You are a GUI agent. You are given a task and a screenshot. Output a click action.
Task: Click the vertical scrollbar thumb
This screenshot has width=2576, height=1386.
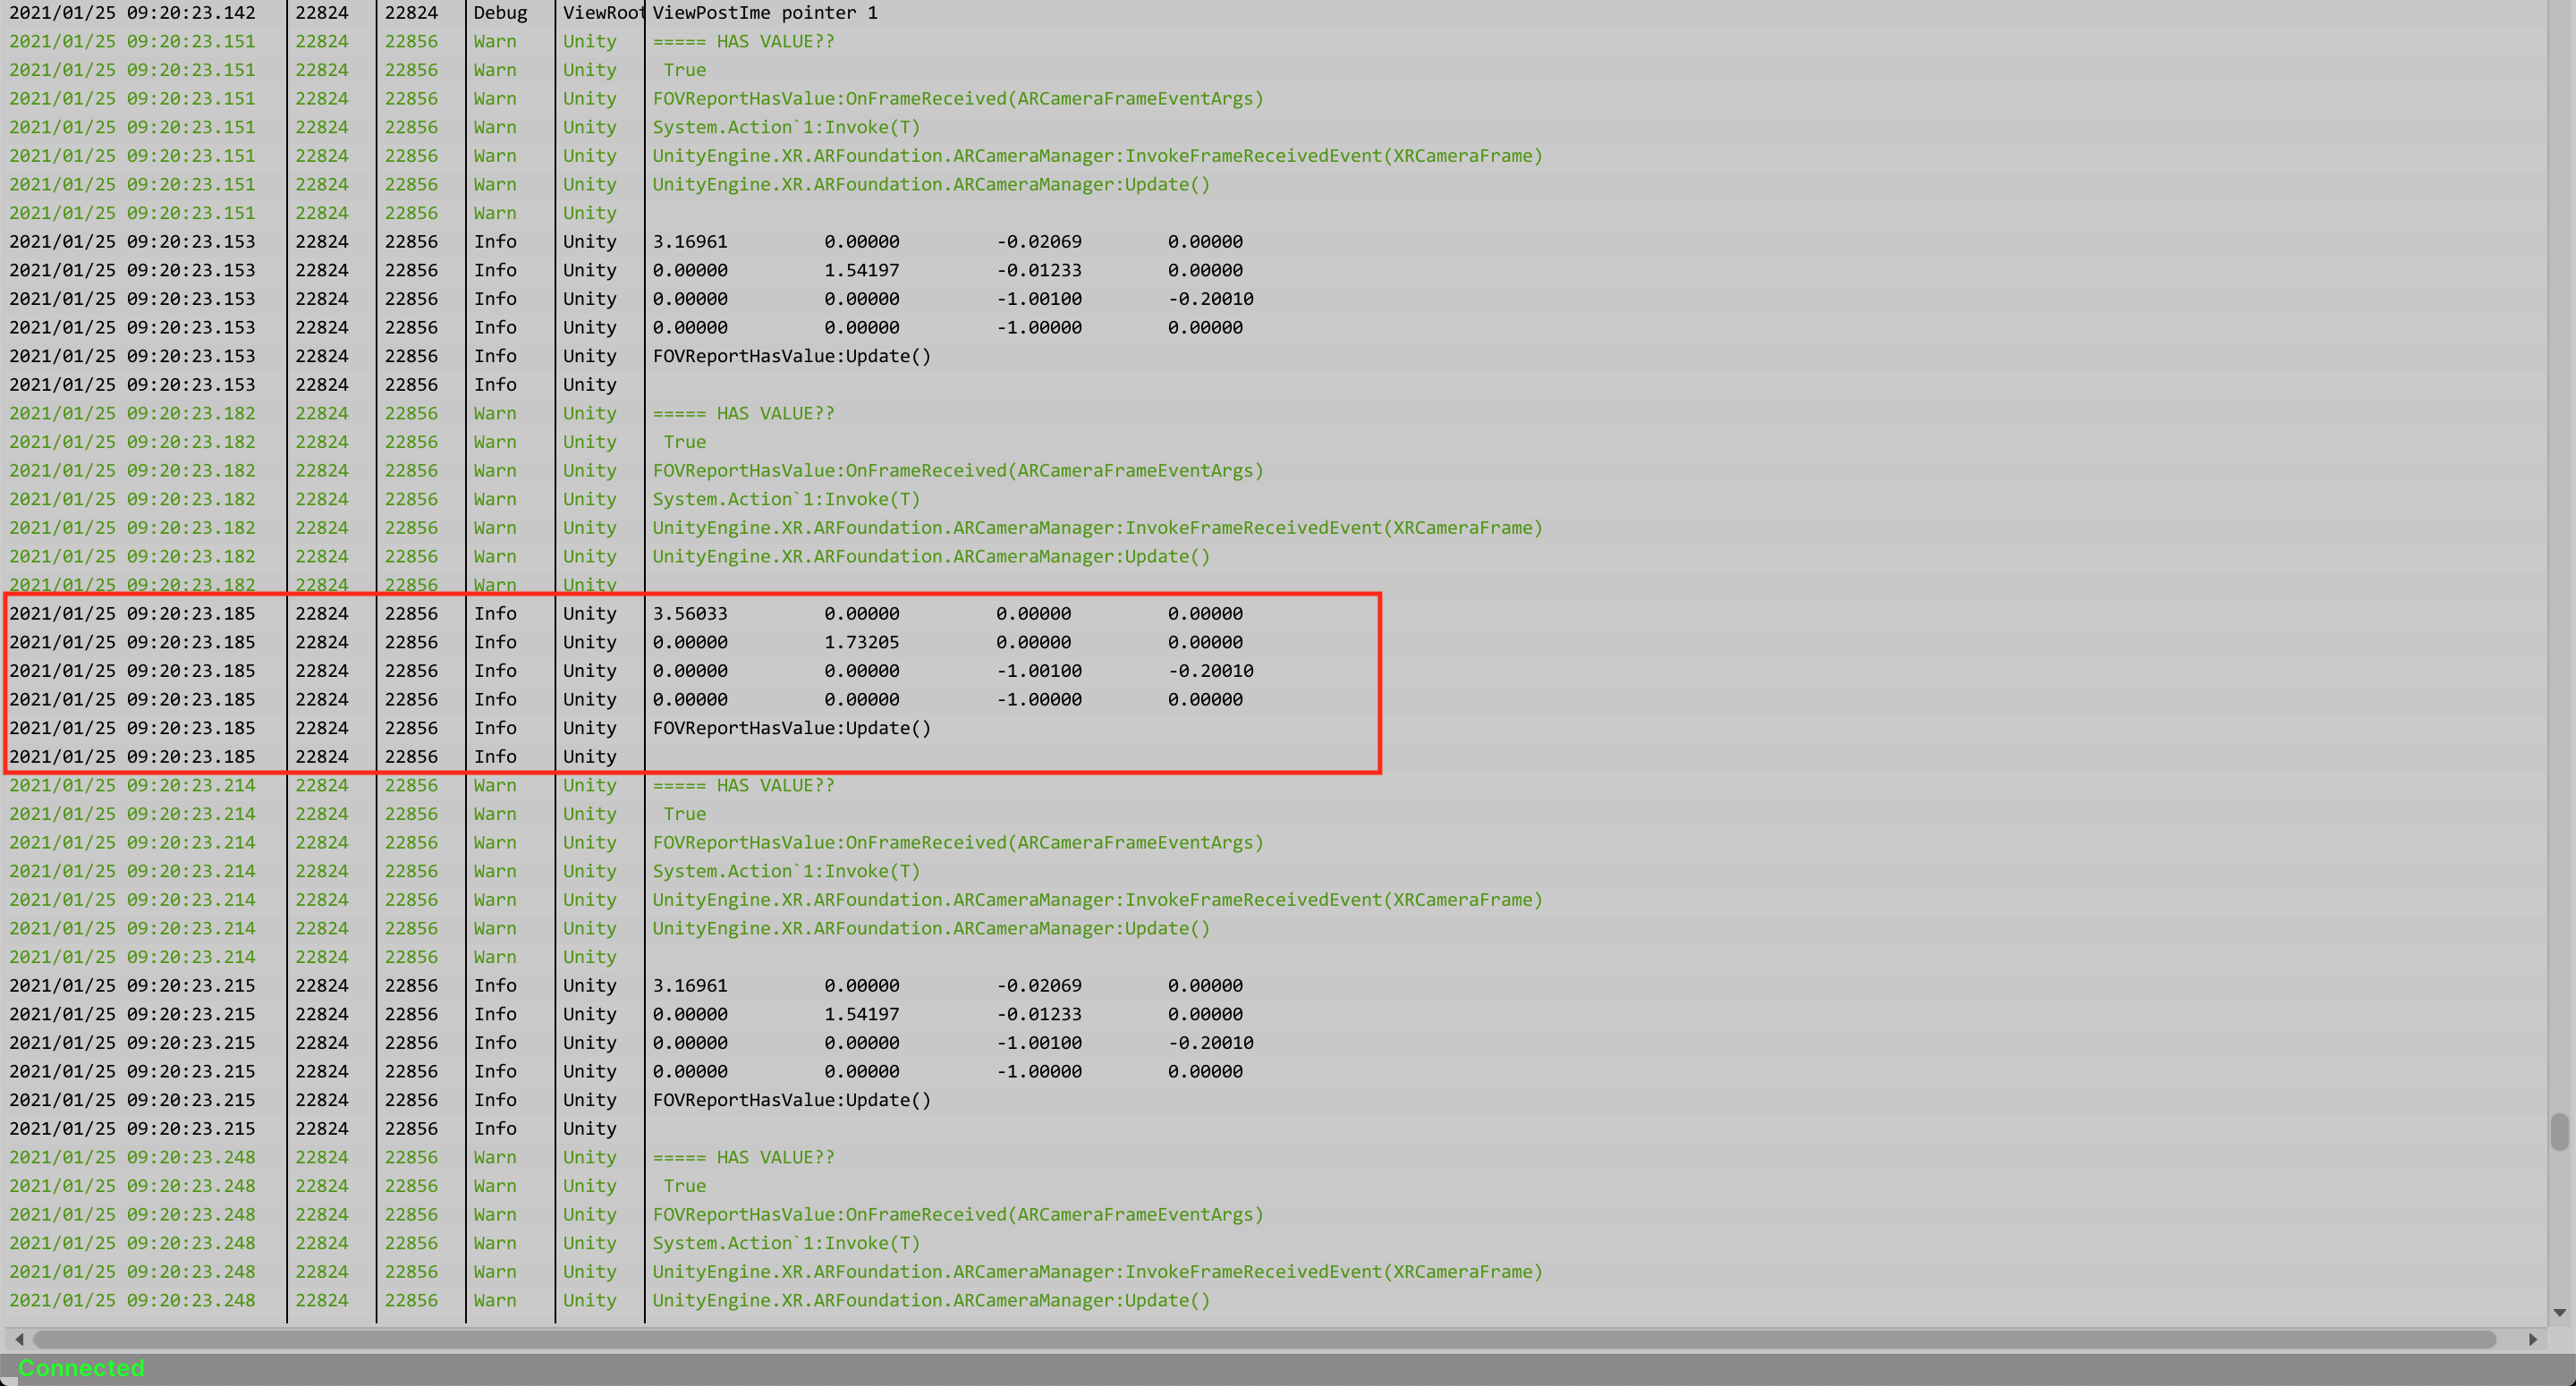pos(2559,1132)
